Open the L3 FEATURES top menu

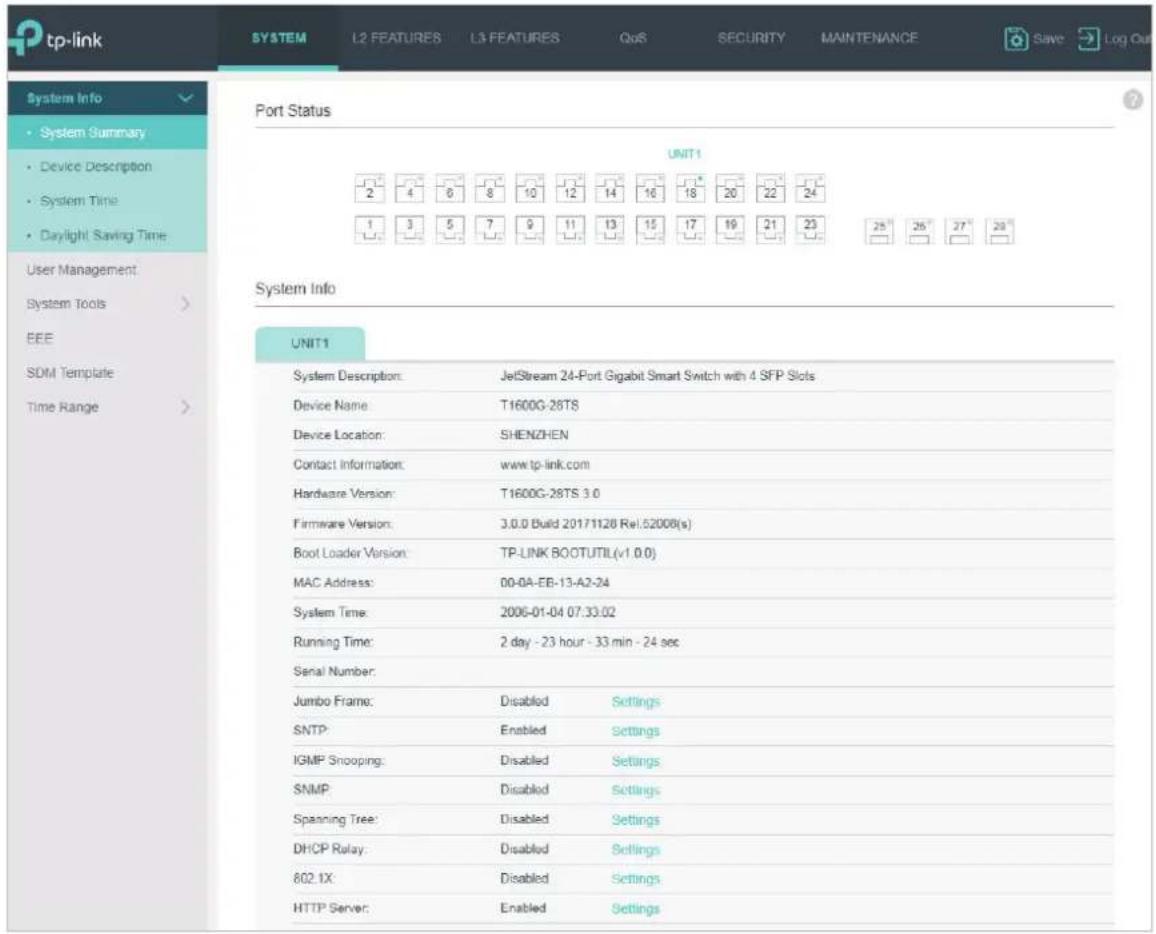(515, 38)
